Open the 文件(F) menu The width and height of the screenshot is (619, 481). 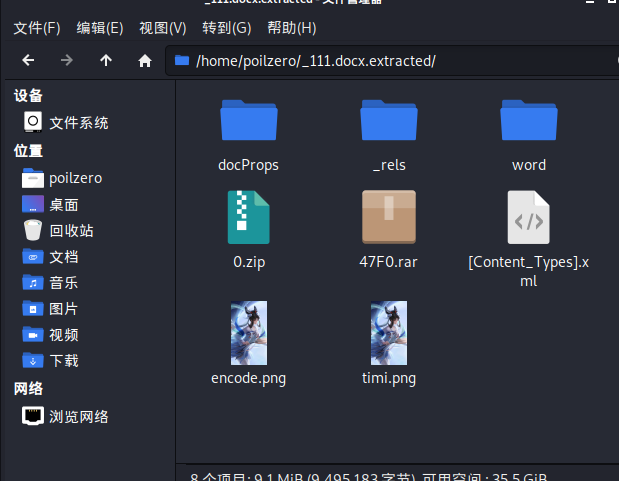(37, 27)
